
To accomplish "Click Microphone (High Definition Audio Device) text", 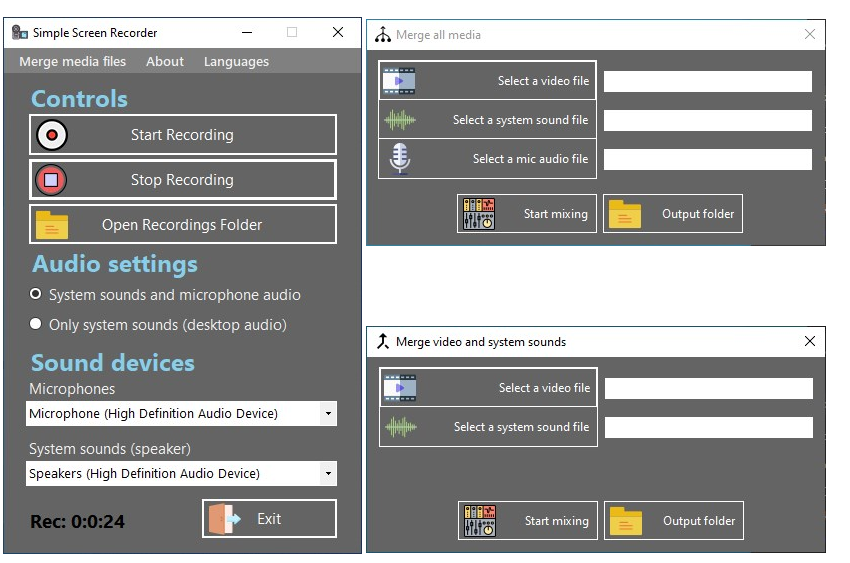I will (153, 413).
